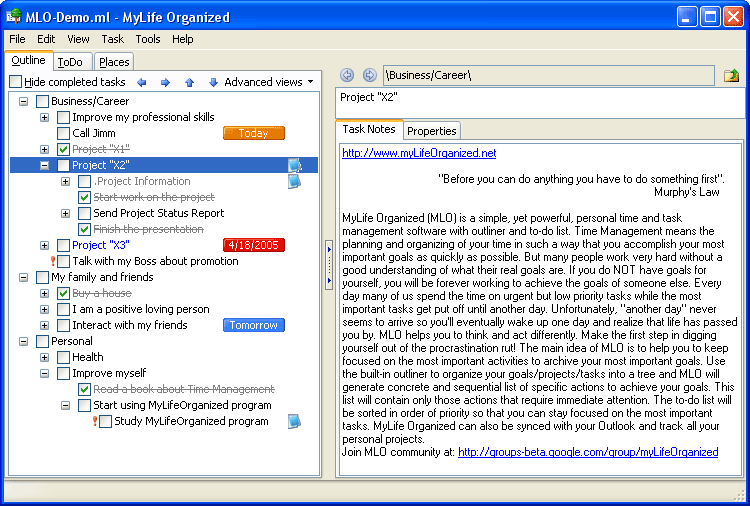
Task: Open the File menu
Action: point(17,39)
